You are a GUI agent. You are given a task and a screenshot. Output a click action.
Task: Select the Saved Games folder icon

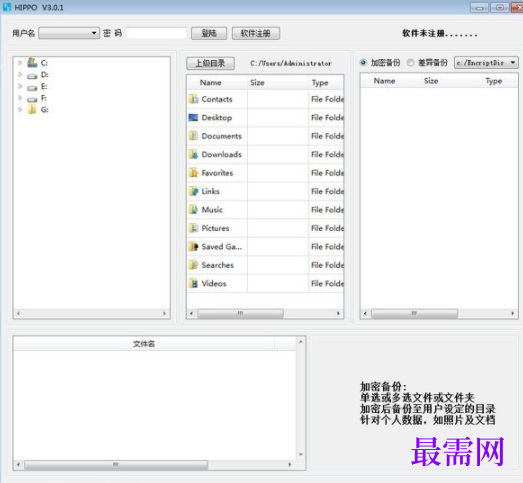click(193, 246)
